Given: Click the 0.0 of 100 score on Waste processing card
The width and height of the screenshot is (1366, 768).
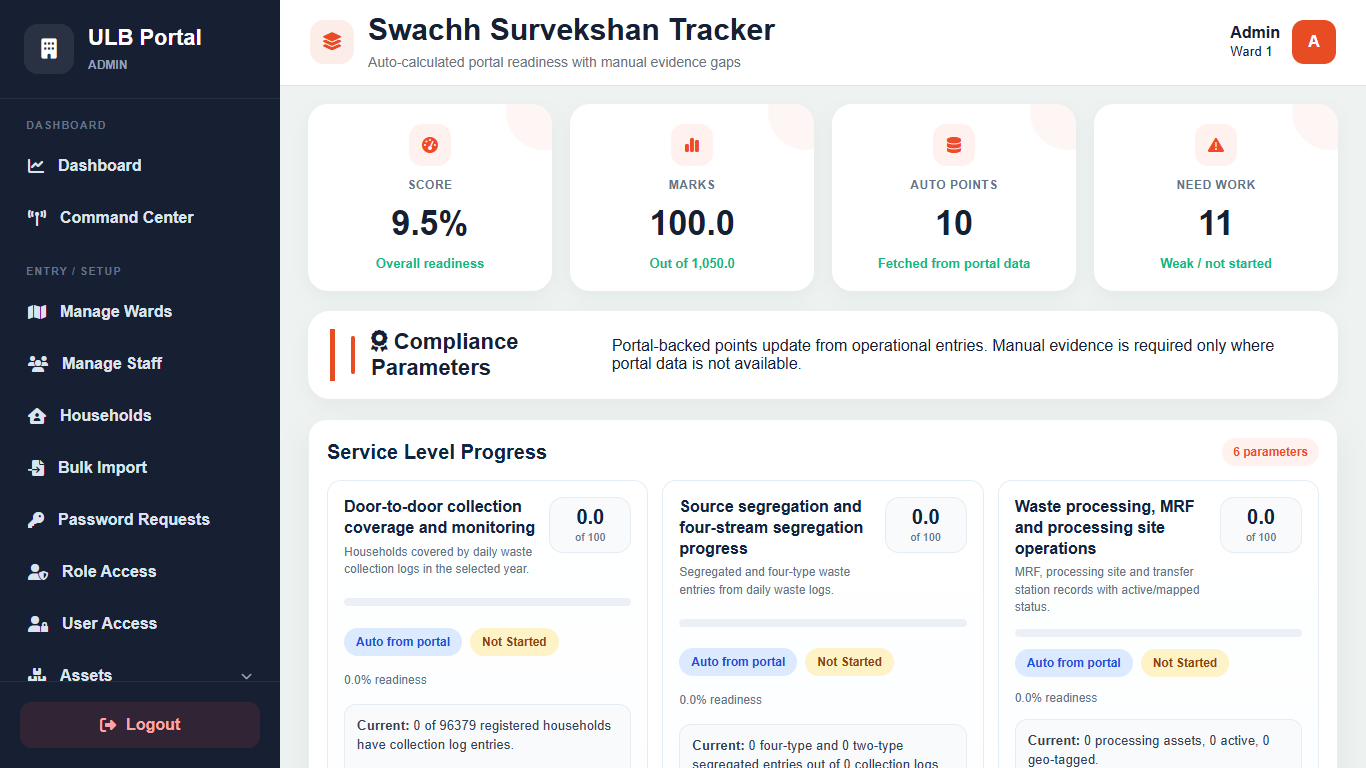Looking at the screenshot, I should (x=1261, y=525).
